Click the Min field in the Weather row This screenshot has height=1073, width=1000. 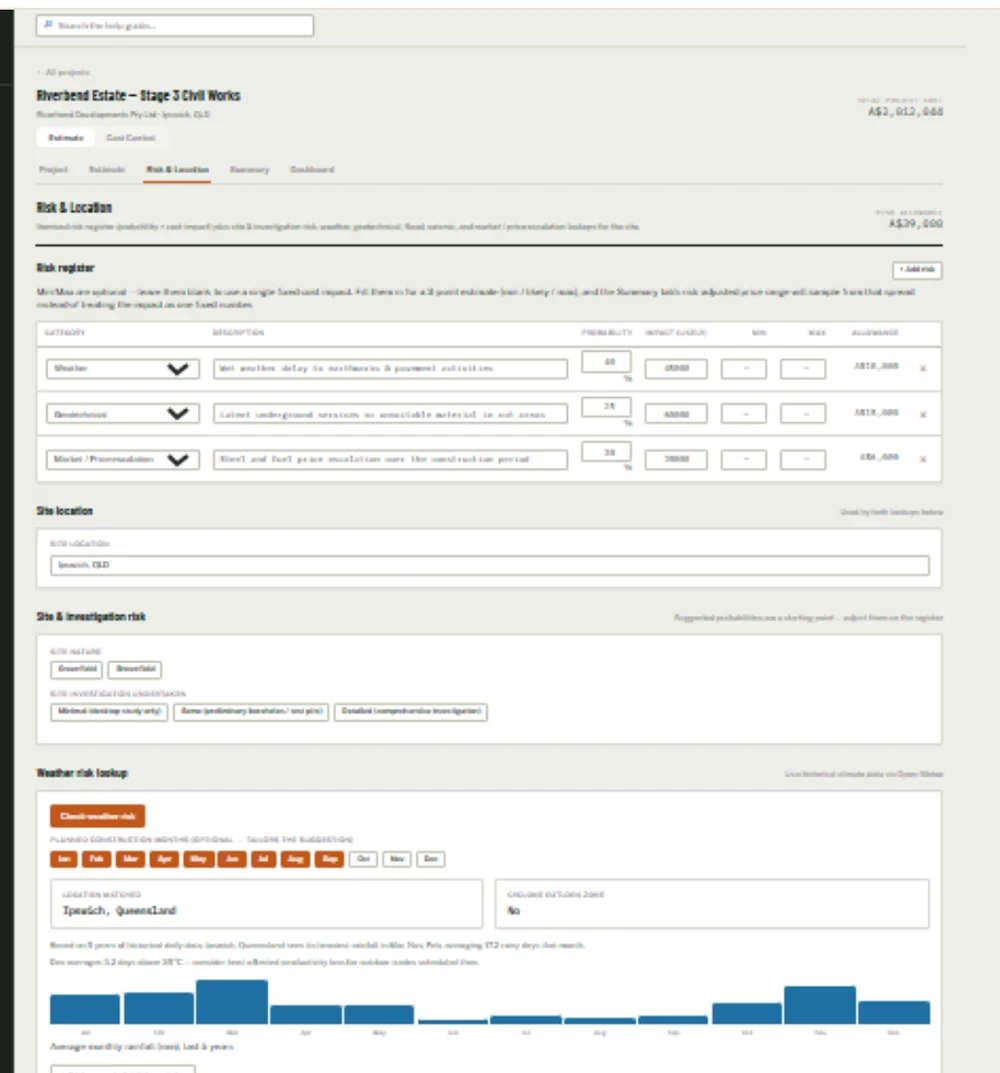744,369
